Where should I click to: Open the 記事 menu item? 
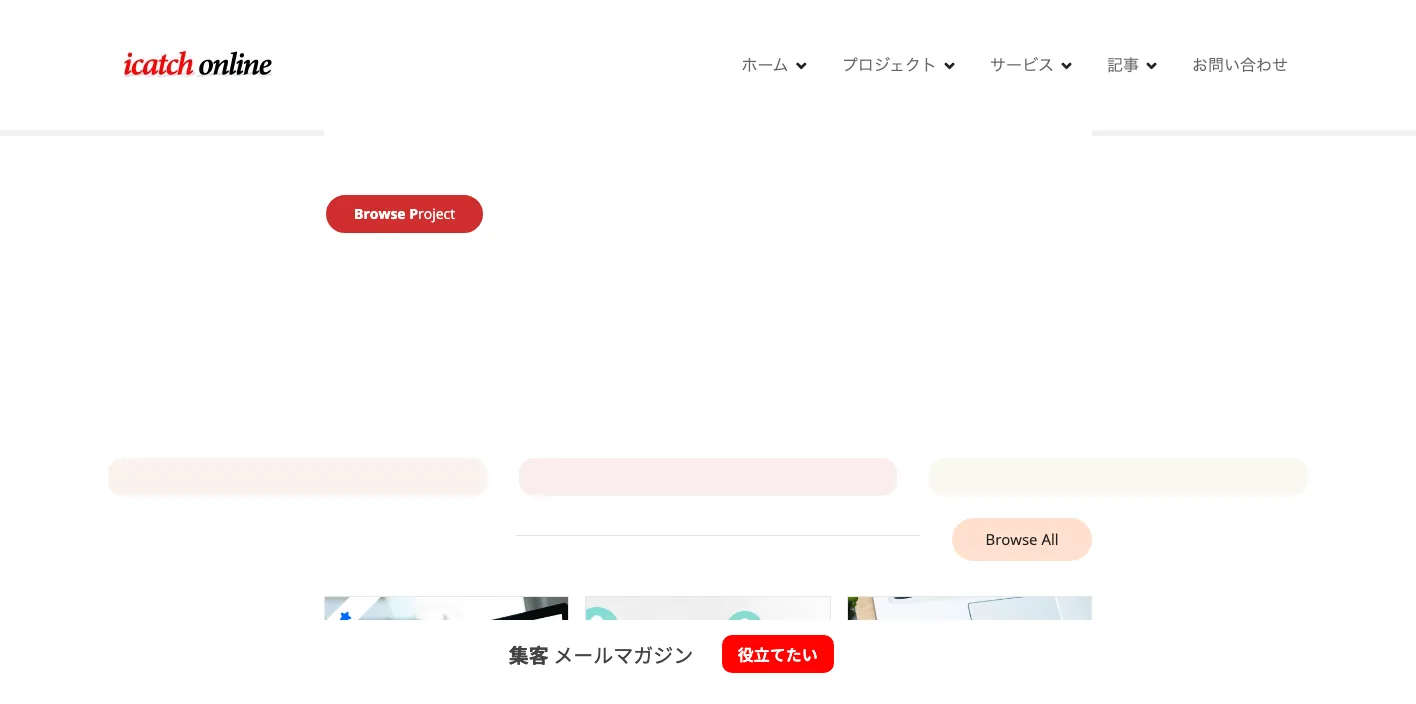coord(1123,65)
